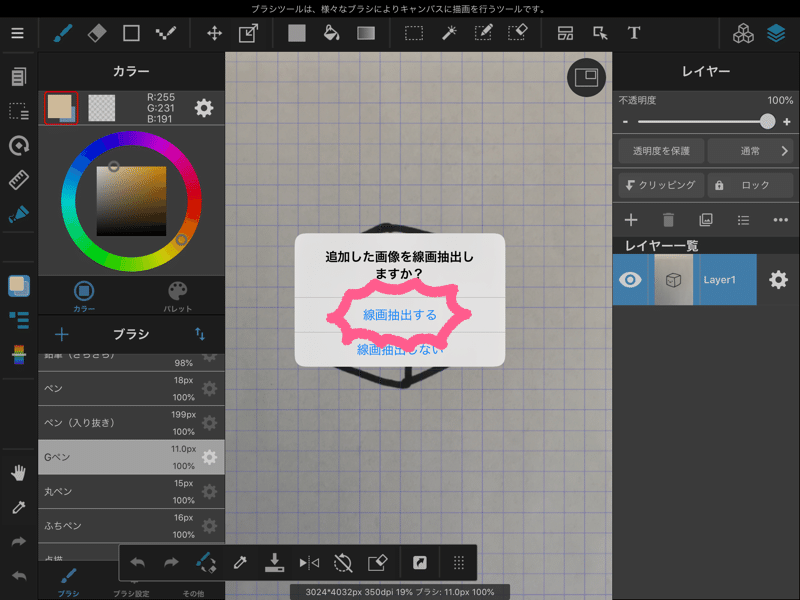Add a new brush with plus

(x=62, y=335)
